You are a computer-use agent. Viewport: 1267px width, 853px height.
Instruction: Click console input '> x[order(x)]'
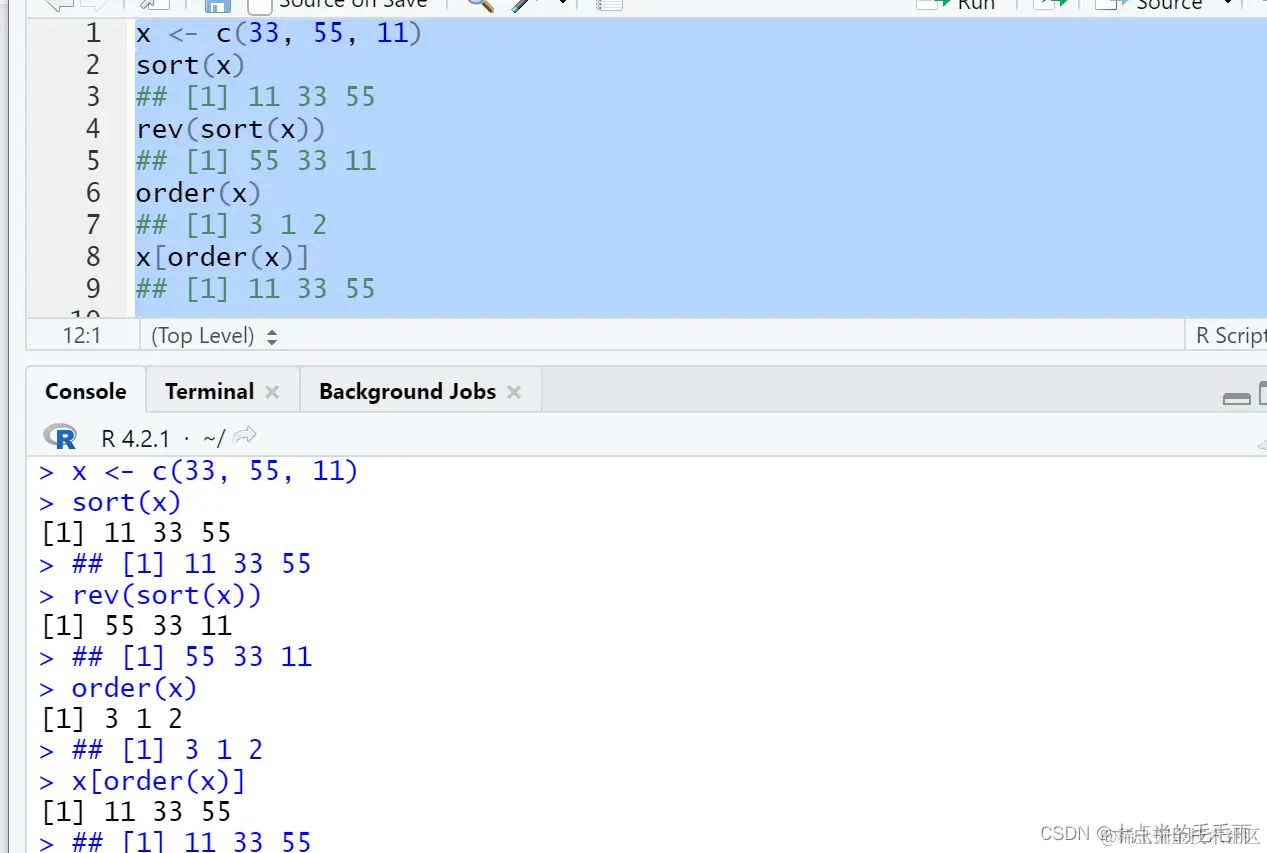point(142,781)
